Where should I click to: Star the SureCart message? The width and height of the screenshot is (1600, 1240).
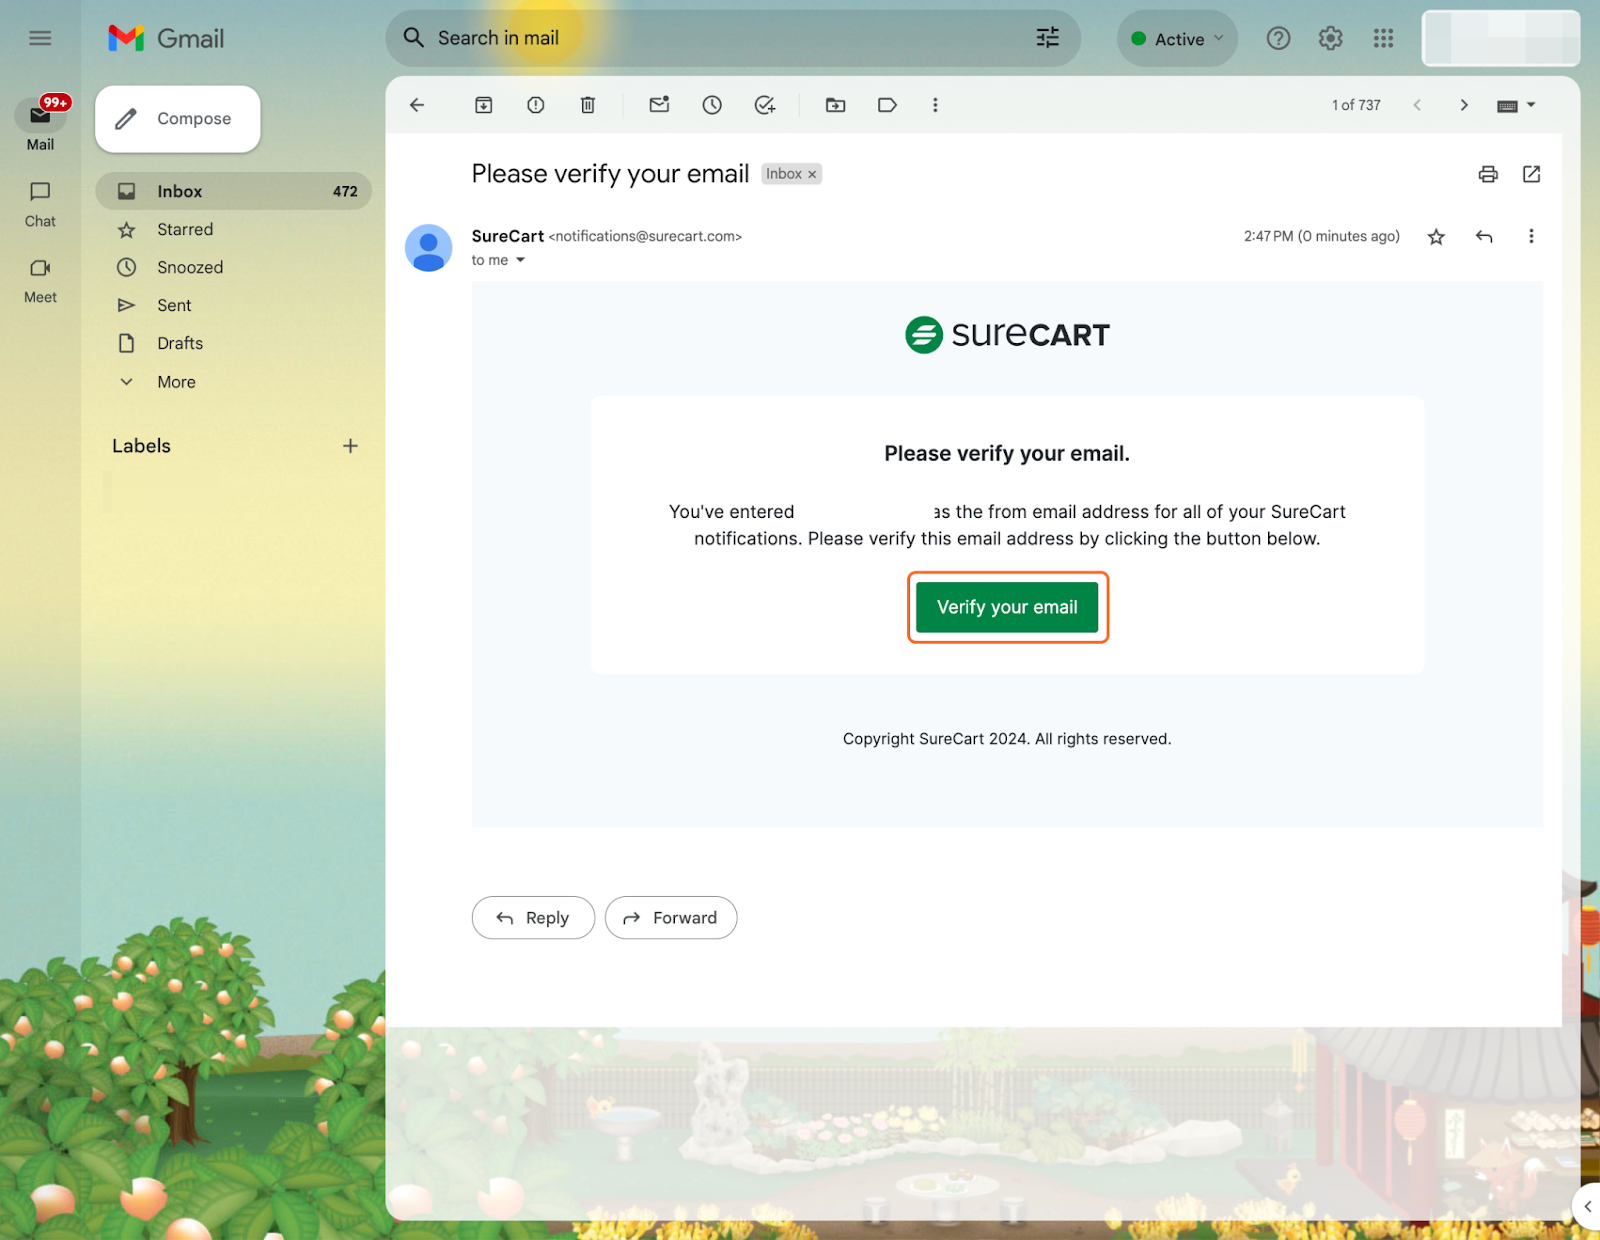(x=1436, y=237)
